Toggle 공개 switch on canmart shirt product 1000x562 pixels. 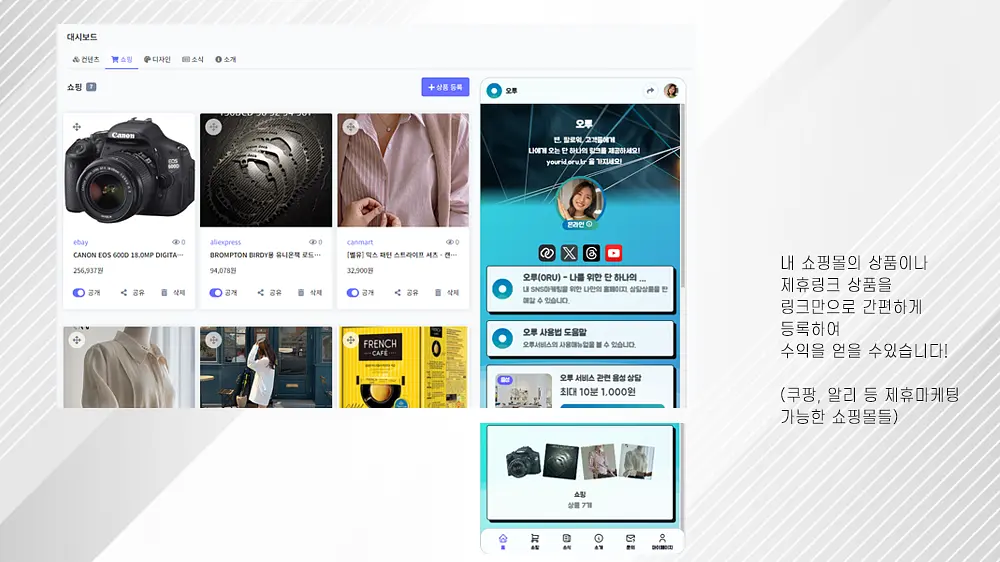coord(353,293)
